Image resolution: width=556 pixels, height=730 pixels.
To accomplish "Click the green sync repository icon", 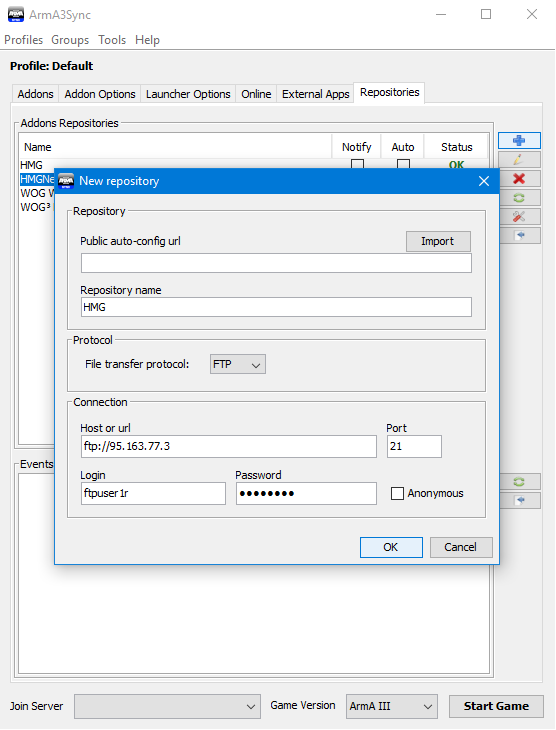I will [519, 198].
